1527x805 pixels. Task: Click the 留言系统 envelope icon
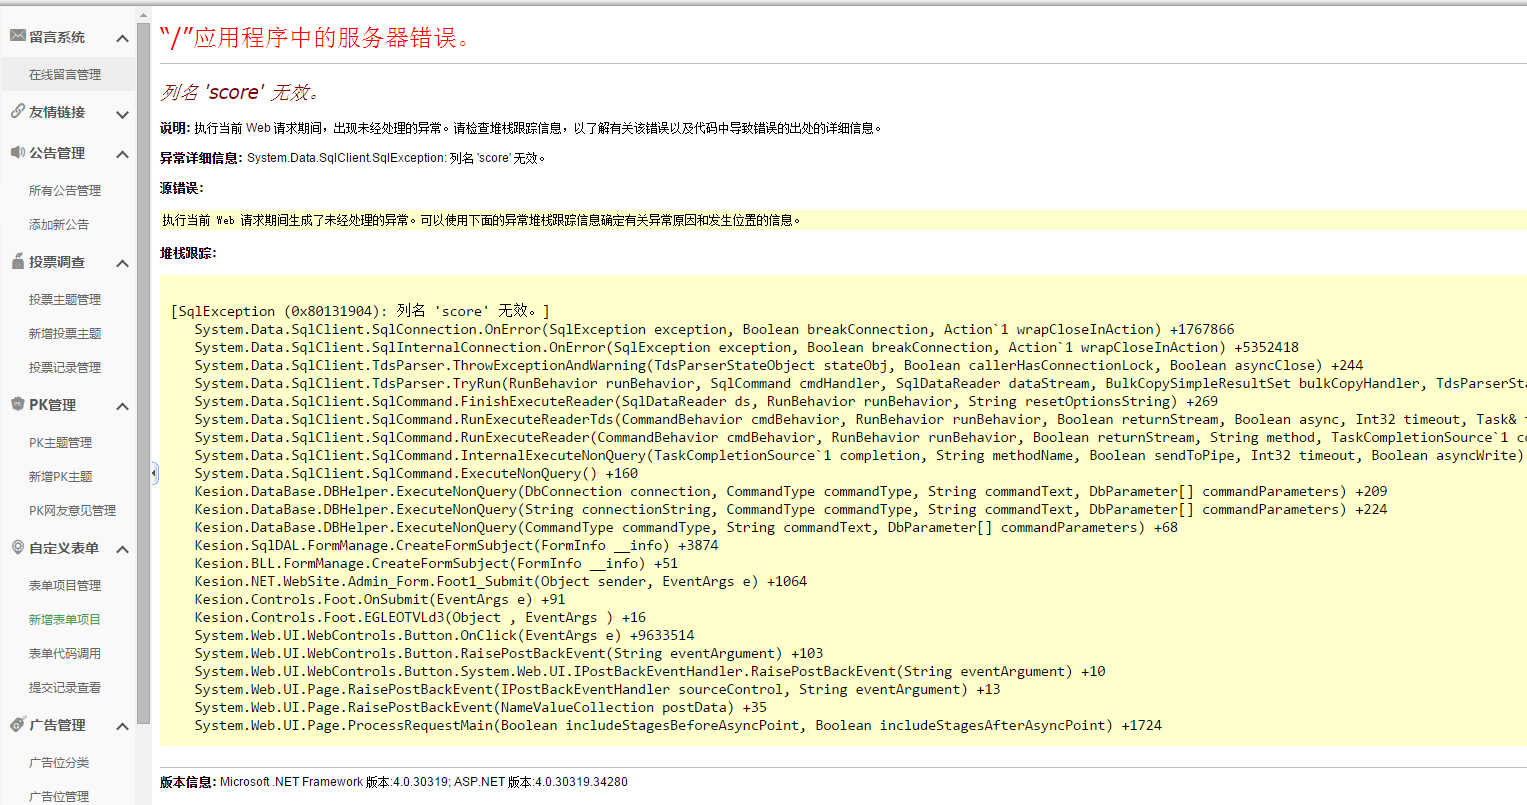[18, 36]
